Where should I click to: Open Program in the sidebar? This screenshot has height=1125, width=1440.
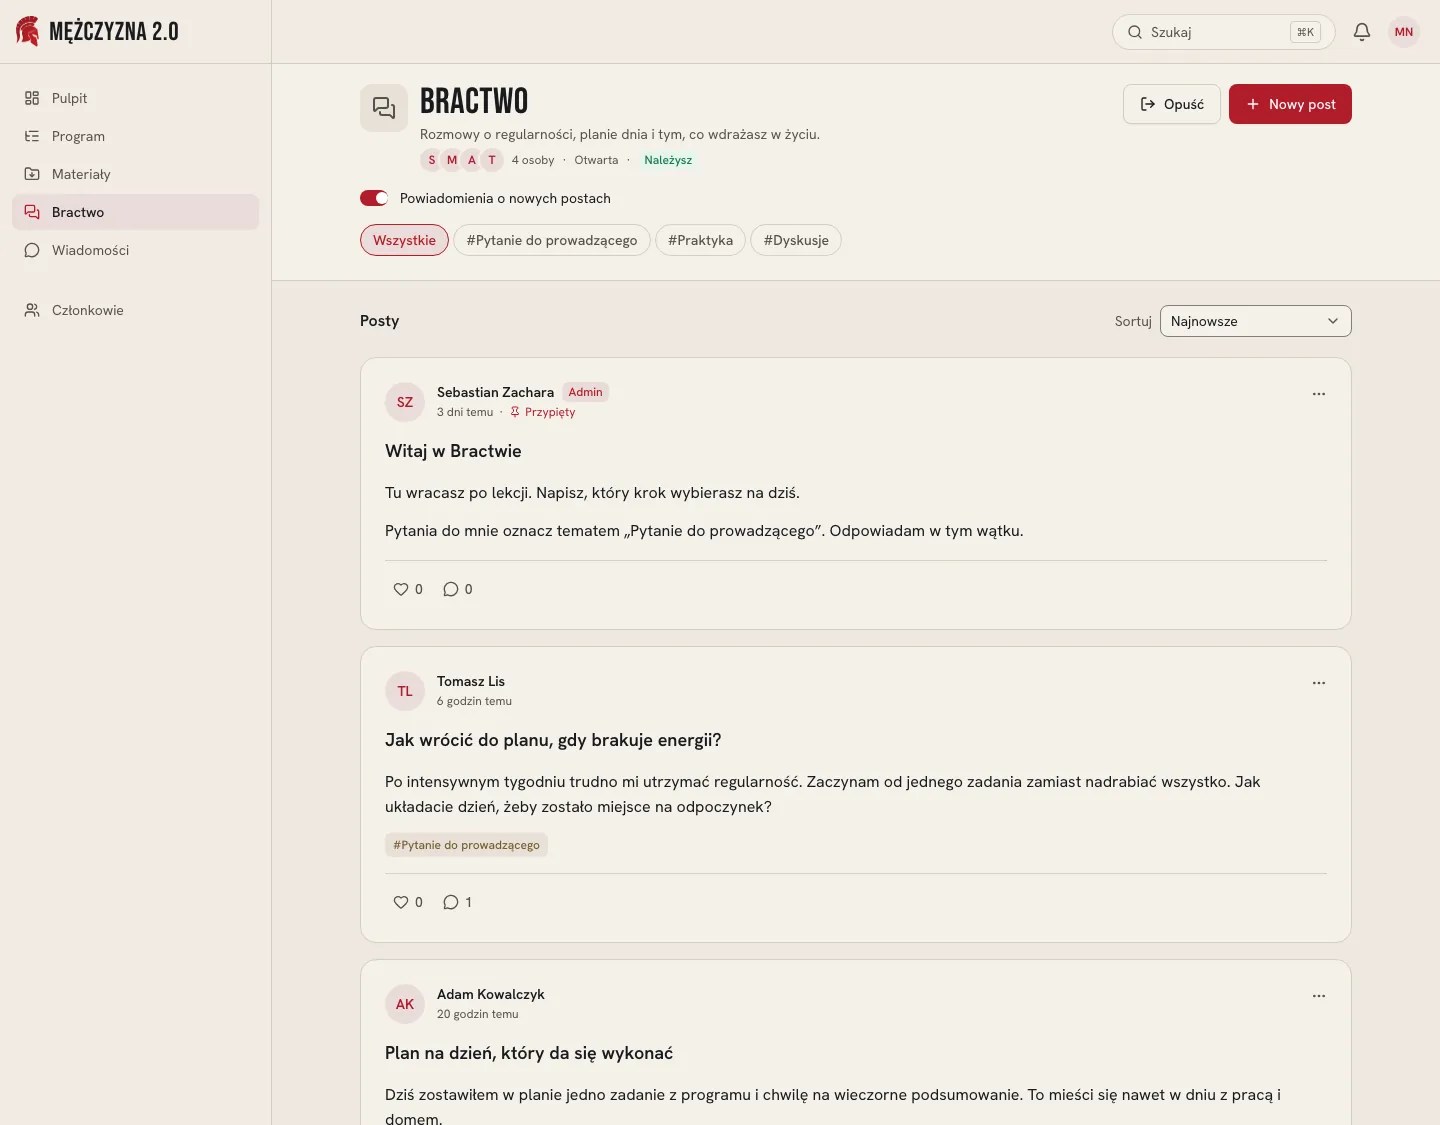(135, 136)
